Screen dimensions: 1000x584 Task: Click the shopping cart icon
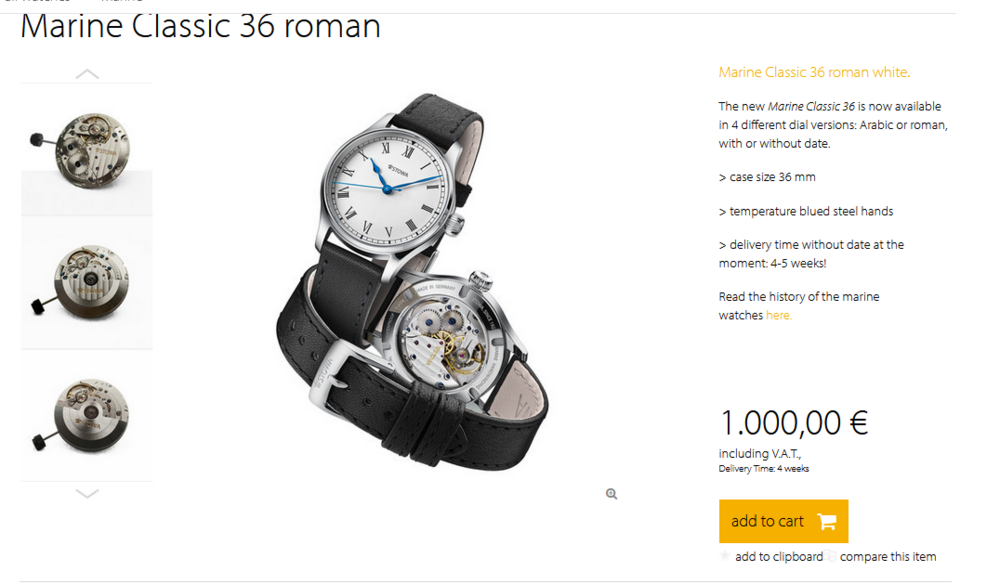click(x=826, y=521)
